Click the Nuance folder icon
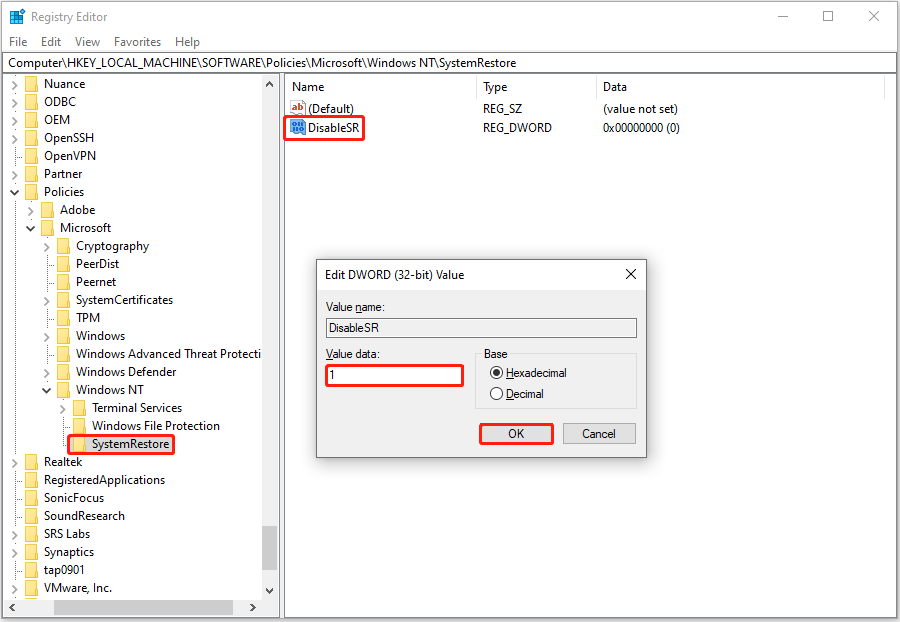 (x=32, y=84)
